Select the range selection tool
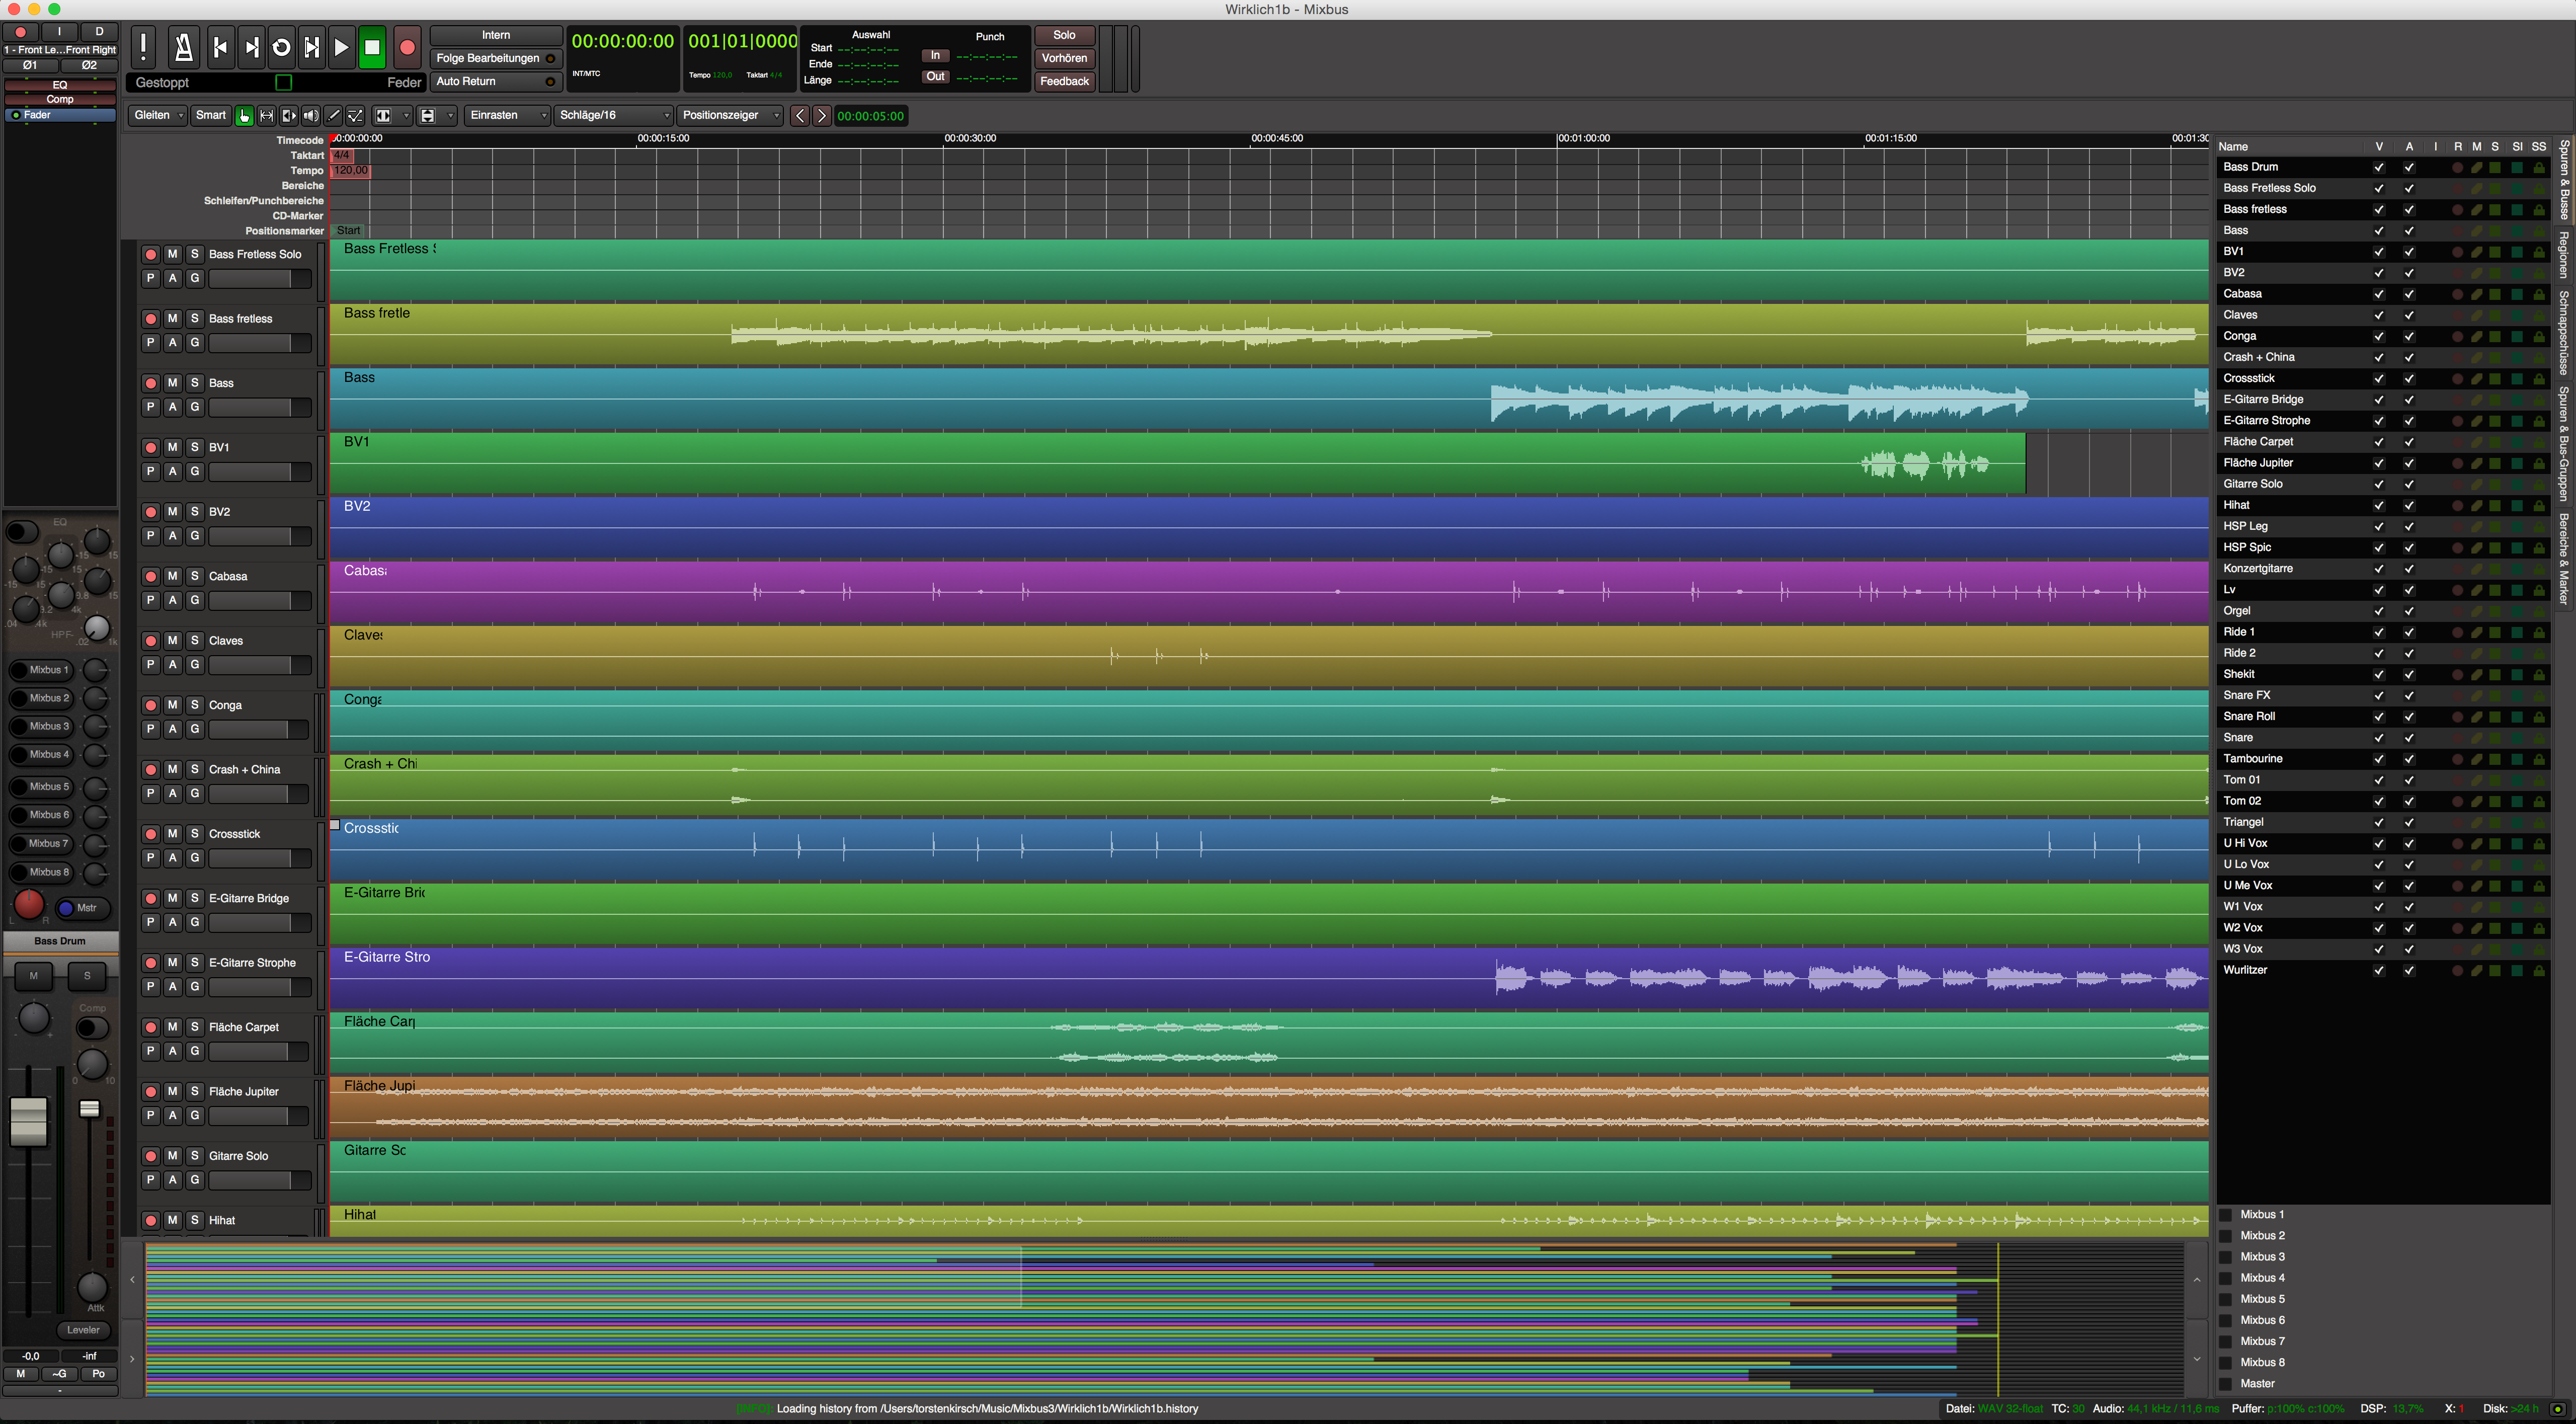2576x1424 pixels. pyautogui.click(x=266, y=116)
